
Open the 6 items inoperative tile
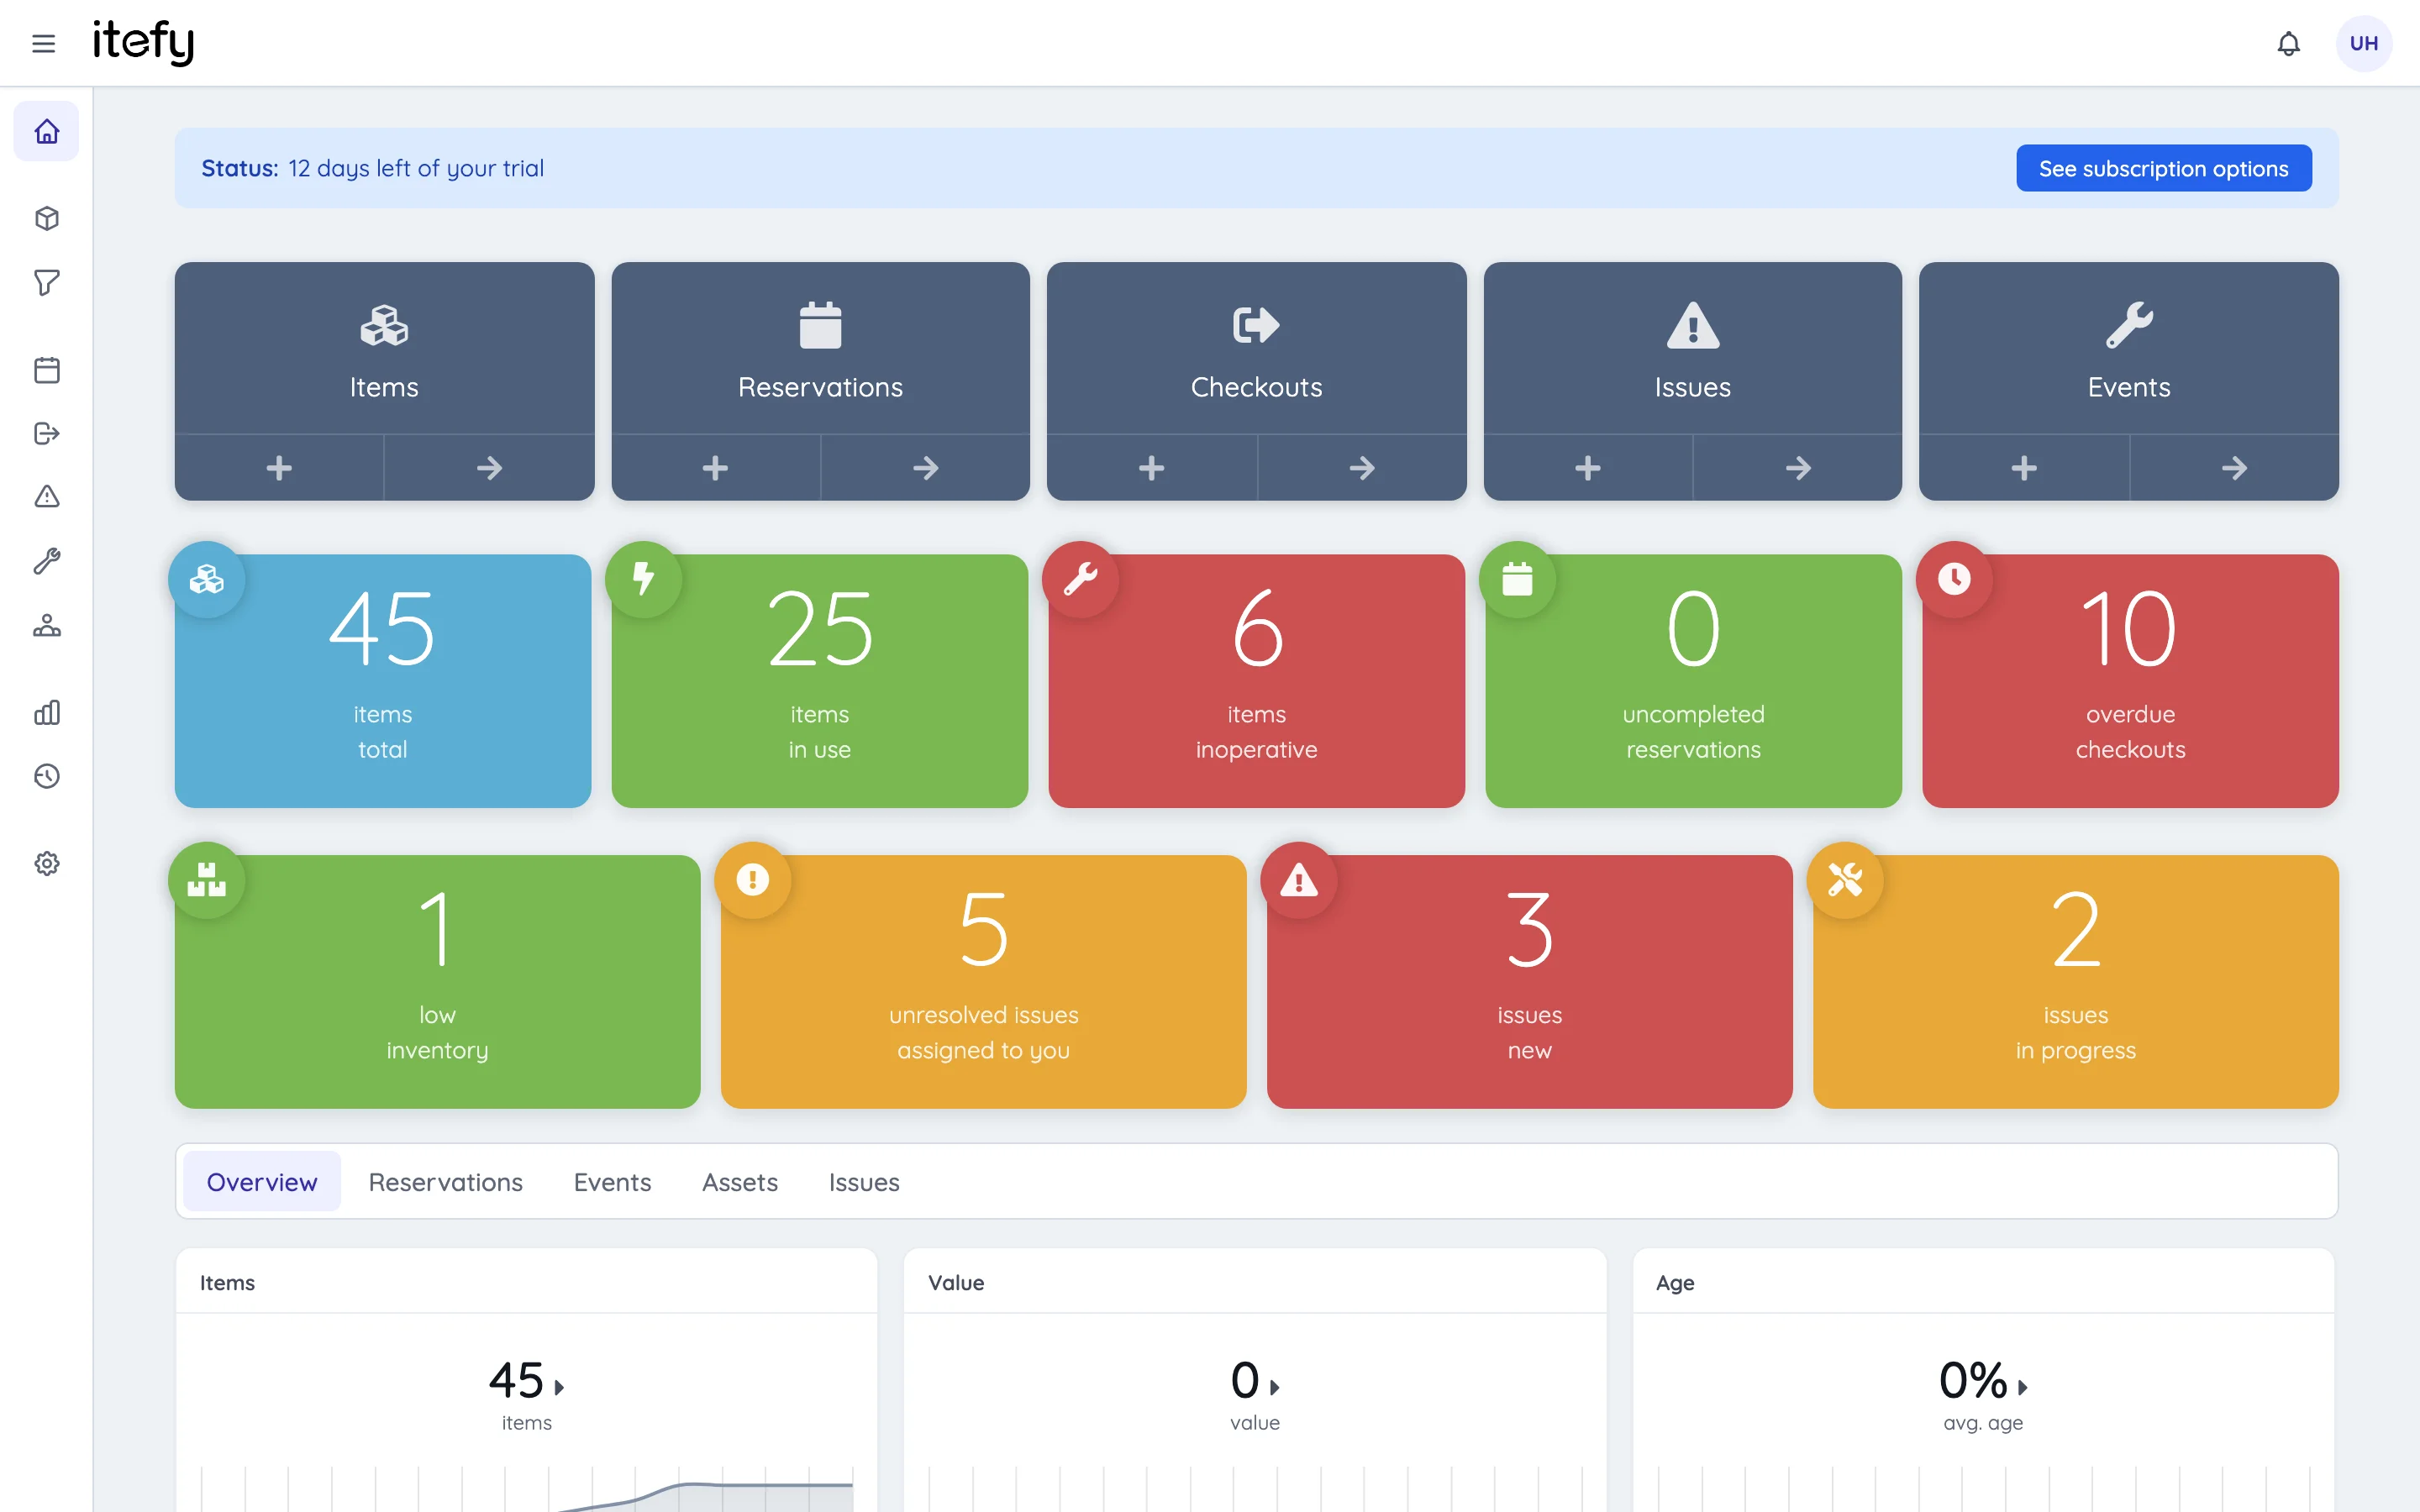(1256, 681)
